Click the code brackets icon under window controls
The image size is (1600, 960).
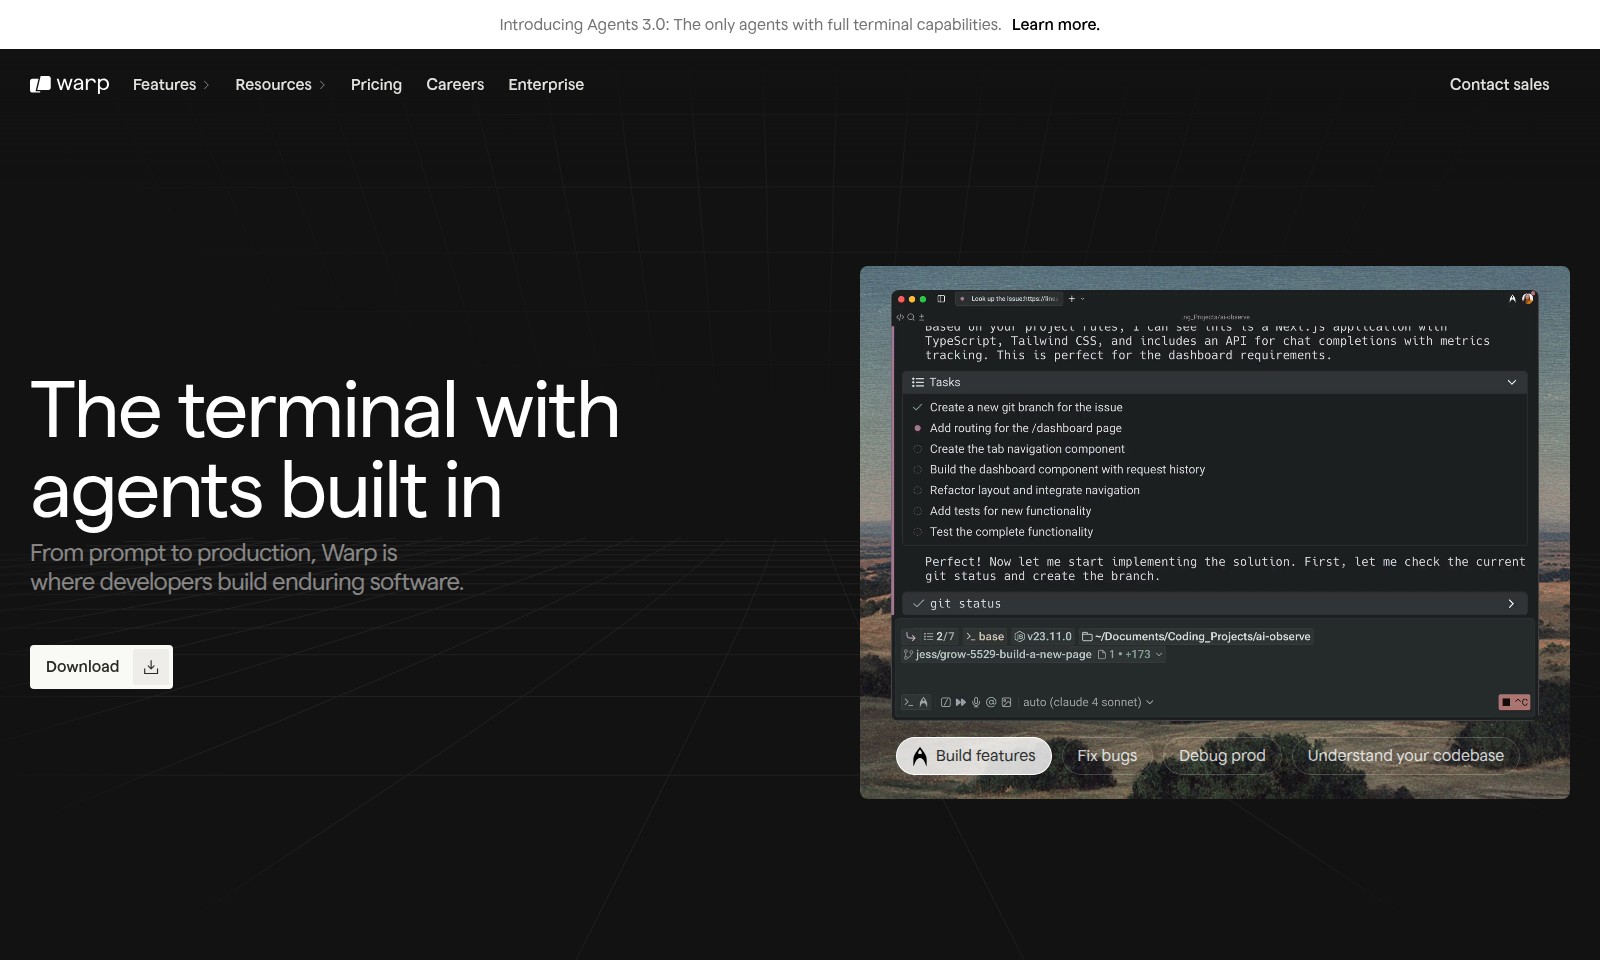900,317
